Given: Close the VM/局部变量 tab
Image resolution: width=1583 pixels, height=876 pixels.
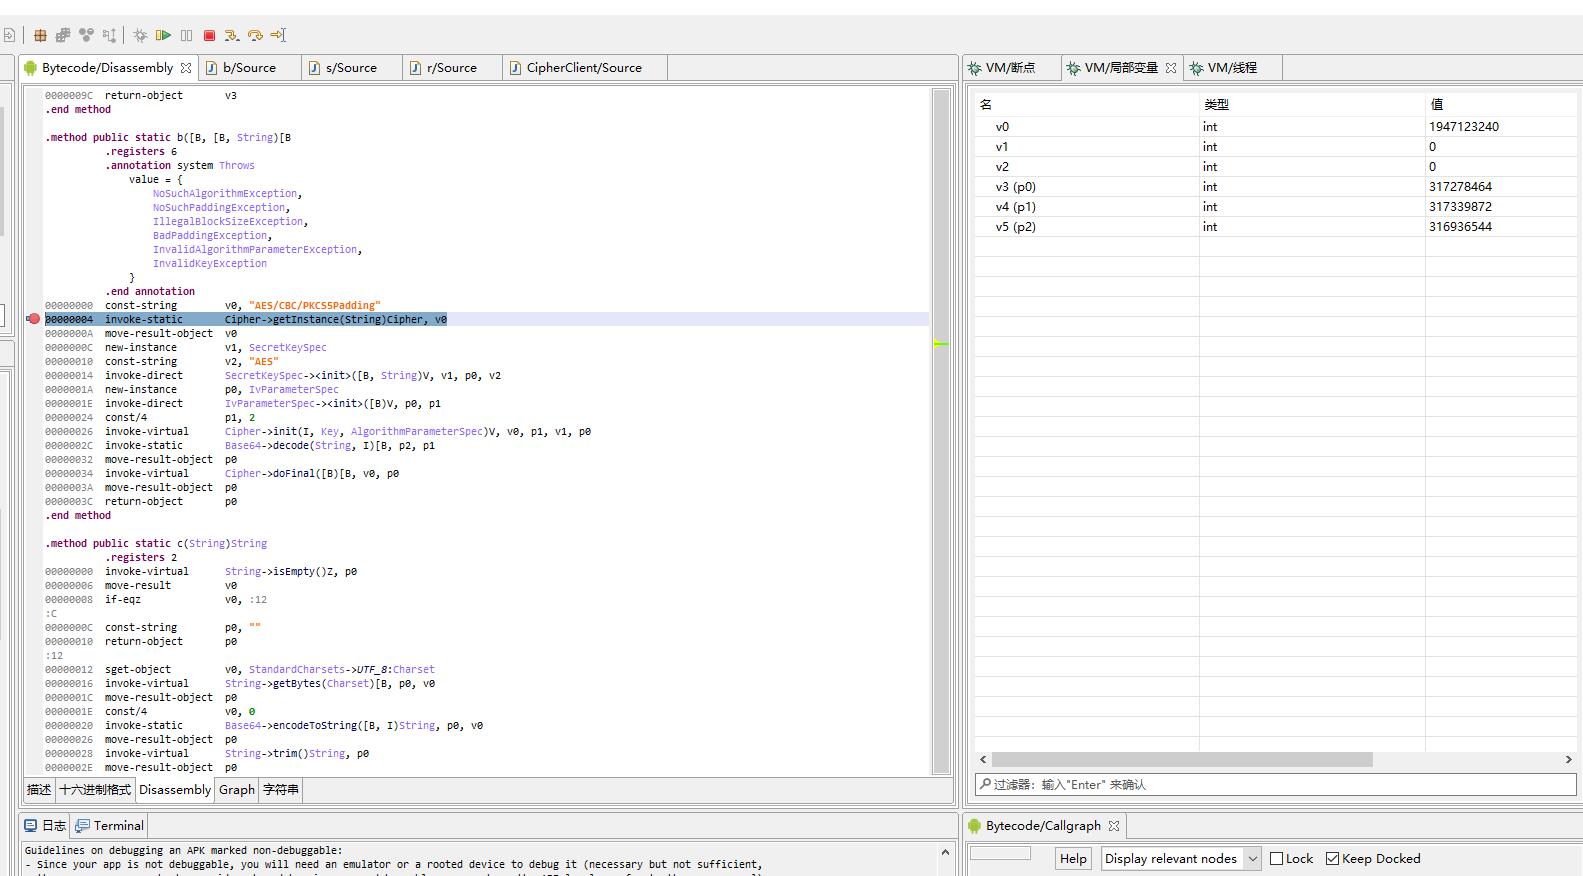Looking at the screenshot, I should 1171,68.
